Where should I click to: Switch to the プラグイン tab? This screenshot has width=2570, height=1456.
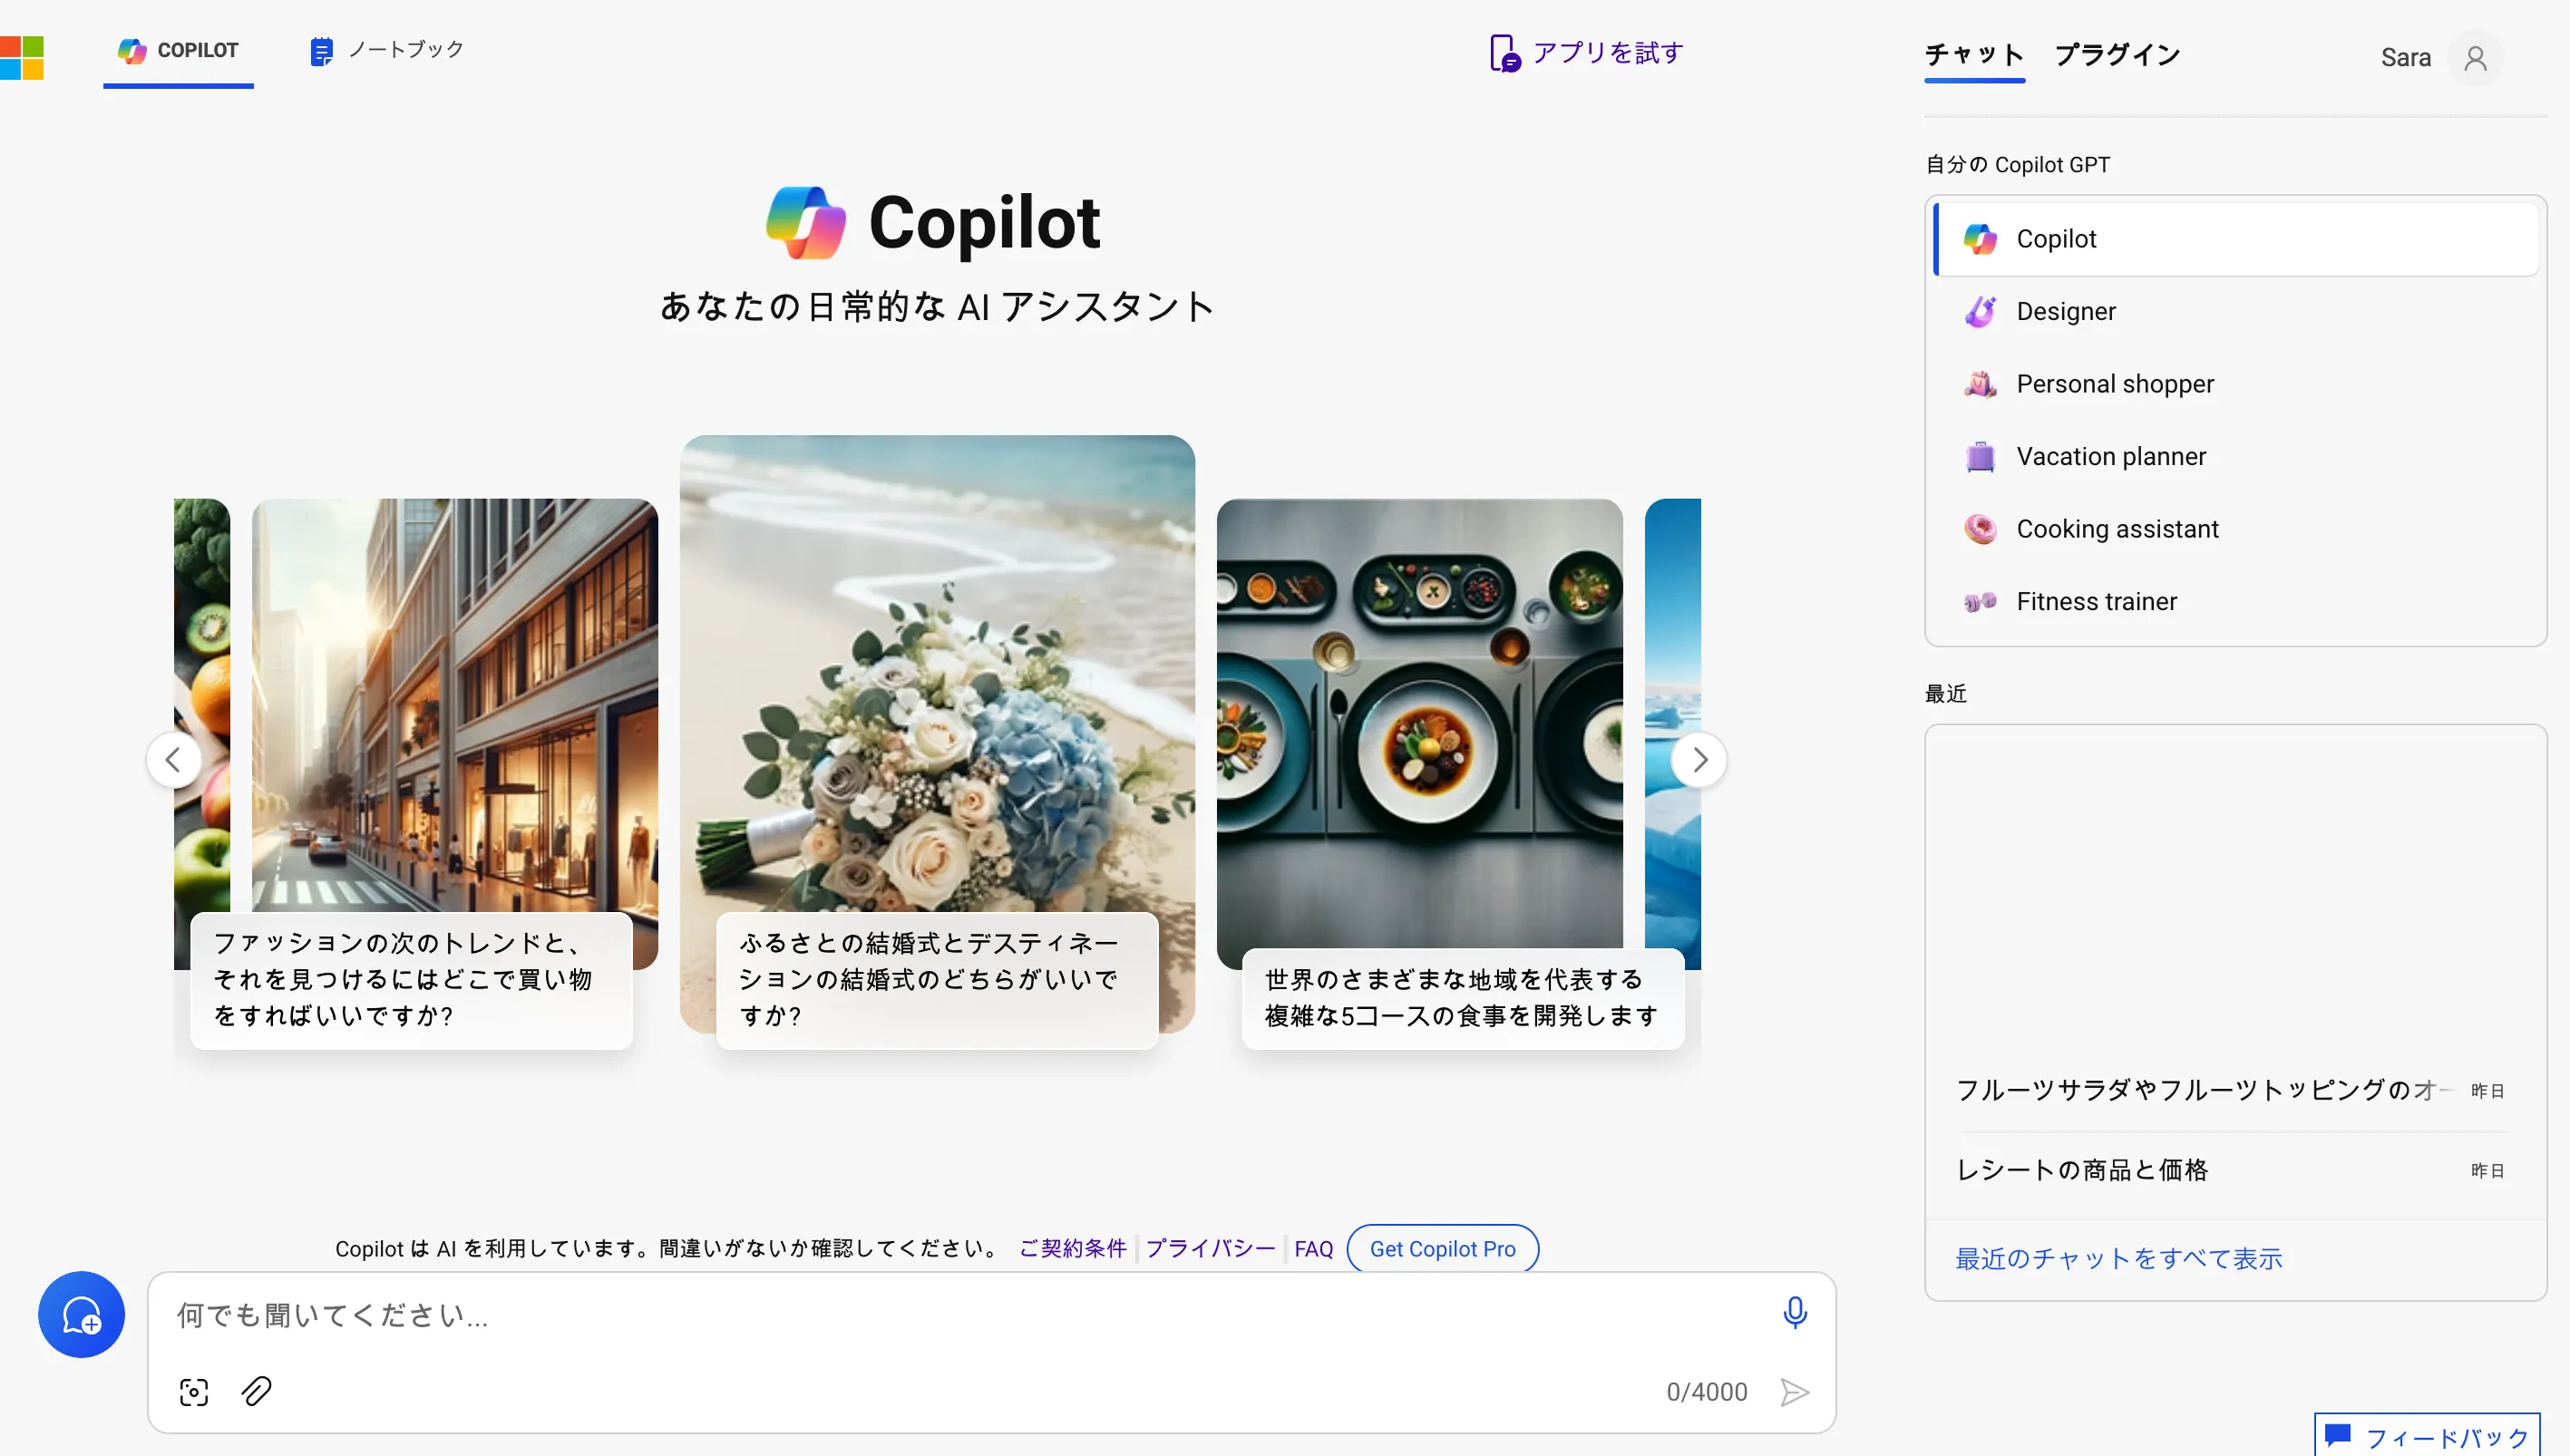click(x=2117, y=55)
